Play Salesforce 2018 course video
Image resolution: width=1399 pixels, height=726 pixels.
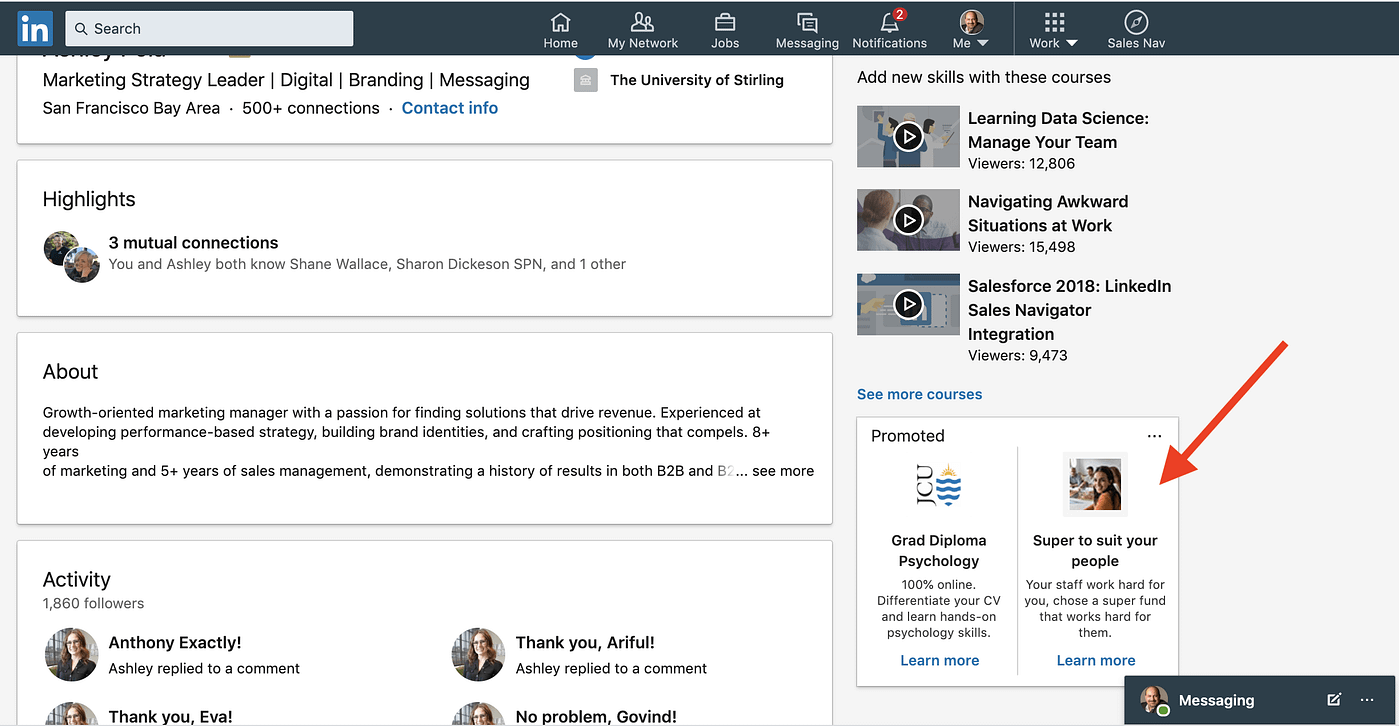tap(908, 303)
